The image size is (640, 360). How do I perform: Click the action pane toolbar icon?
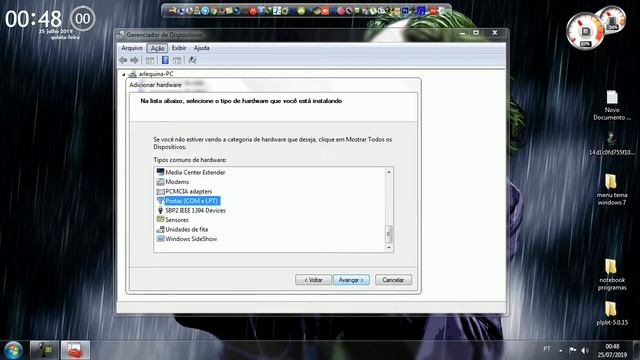pos(177,60)
